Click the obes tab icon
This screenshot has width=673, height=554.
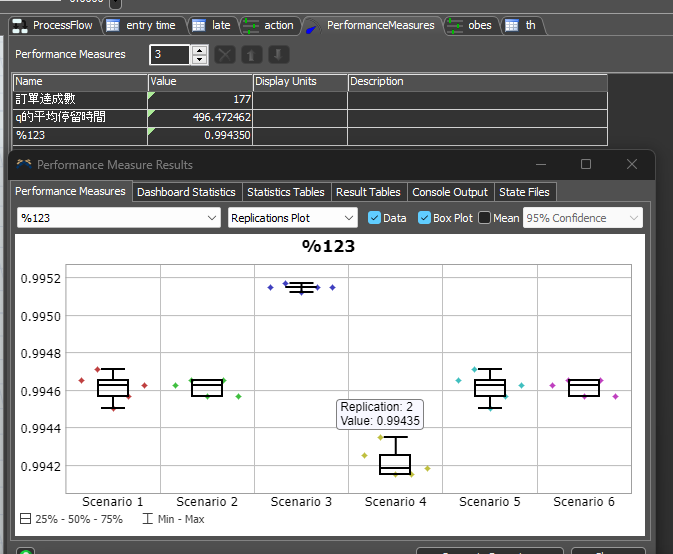455,25
